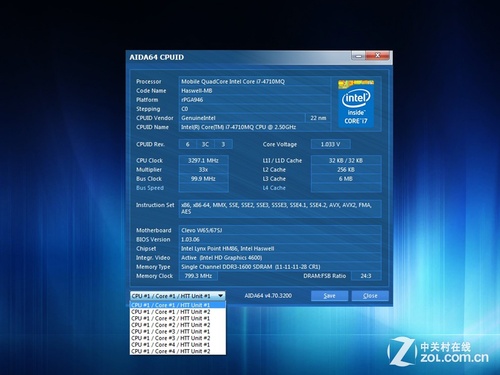Click the Integr. Video value Intel HD Graphics 4600
Image resolution: width=500 pixels, height=375 pixels.
[280, 258]
